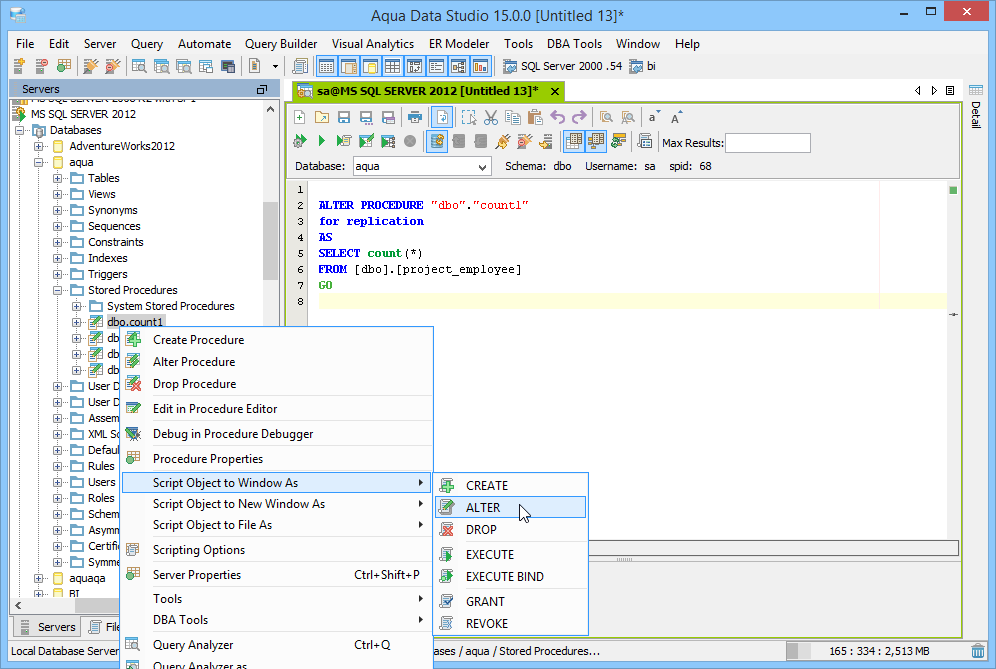Choose Drop Procedure from context menu
The width and height of the screenshot is (996, 669).
[x=277, y=384]
